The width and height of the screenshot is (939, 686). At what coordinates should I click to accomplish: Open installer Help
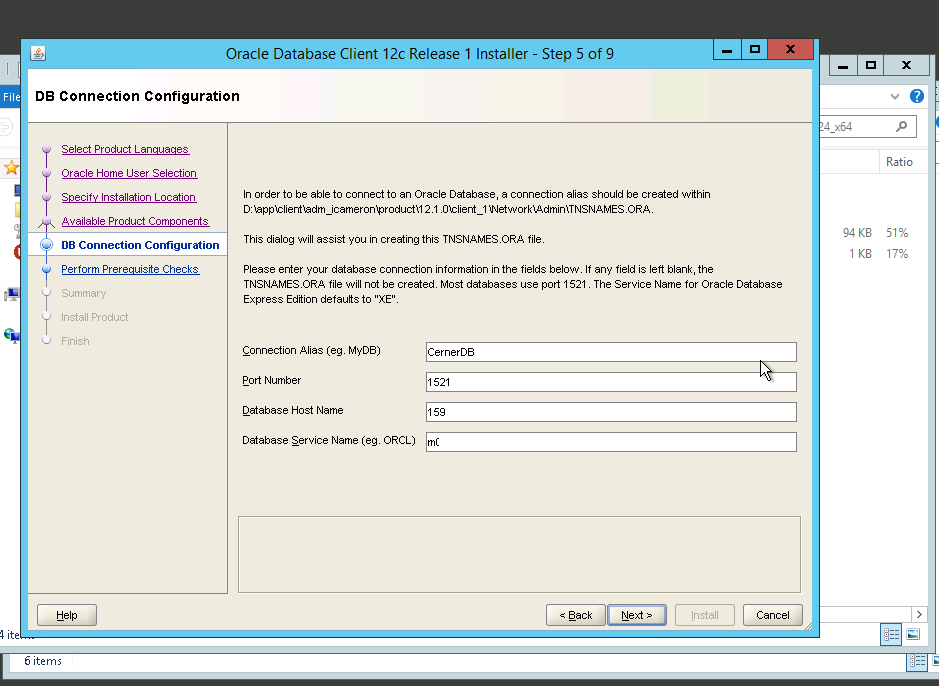point(67,615)
